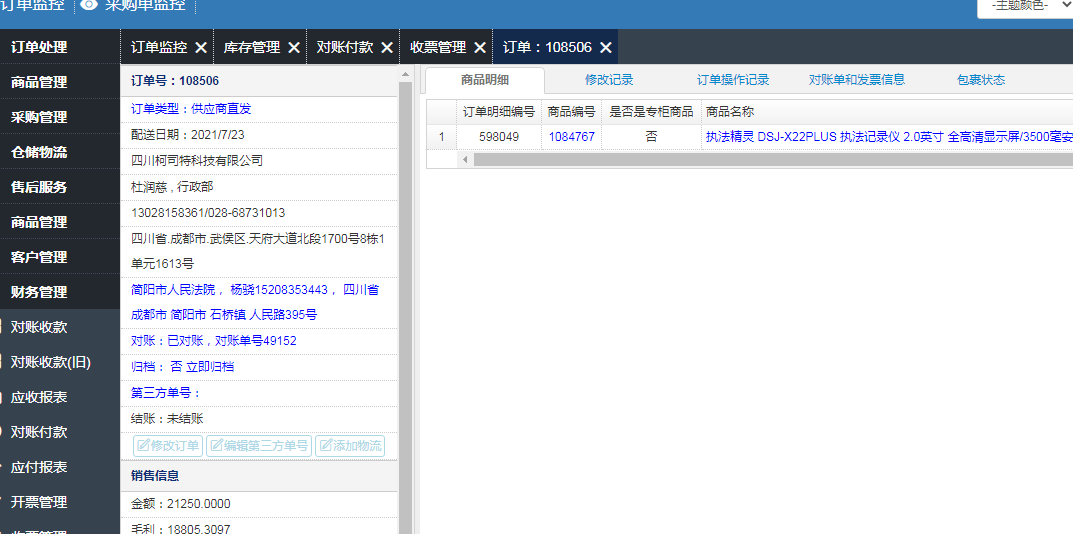This screenshot has width=1073, height=534.
Task: Click the 是否是专柜商品 column header
Action: pos(651,112)
